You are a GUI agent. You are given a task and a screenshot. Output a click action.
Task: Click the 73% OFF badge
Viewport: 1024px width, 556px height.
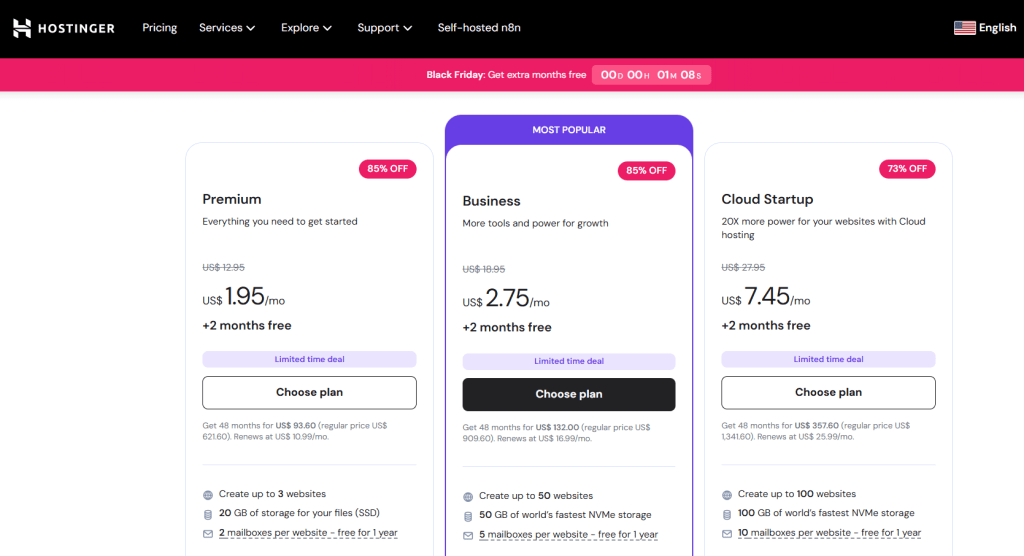tap(907, 169)
